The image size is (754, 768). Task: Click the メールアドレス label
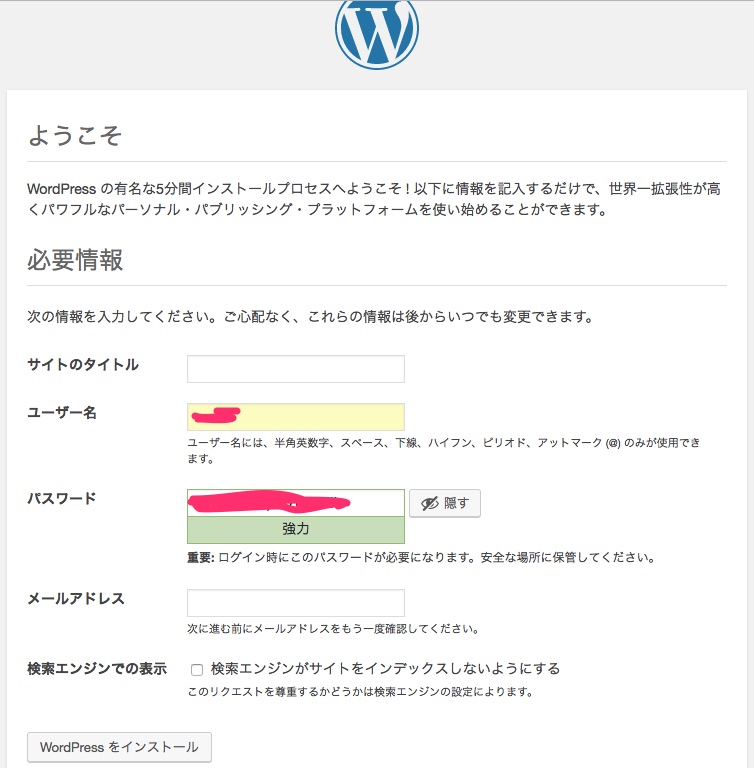(x=76, y=599)
